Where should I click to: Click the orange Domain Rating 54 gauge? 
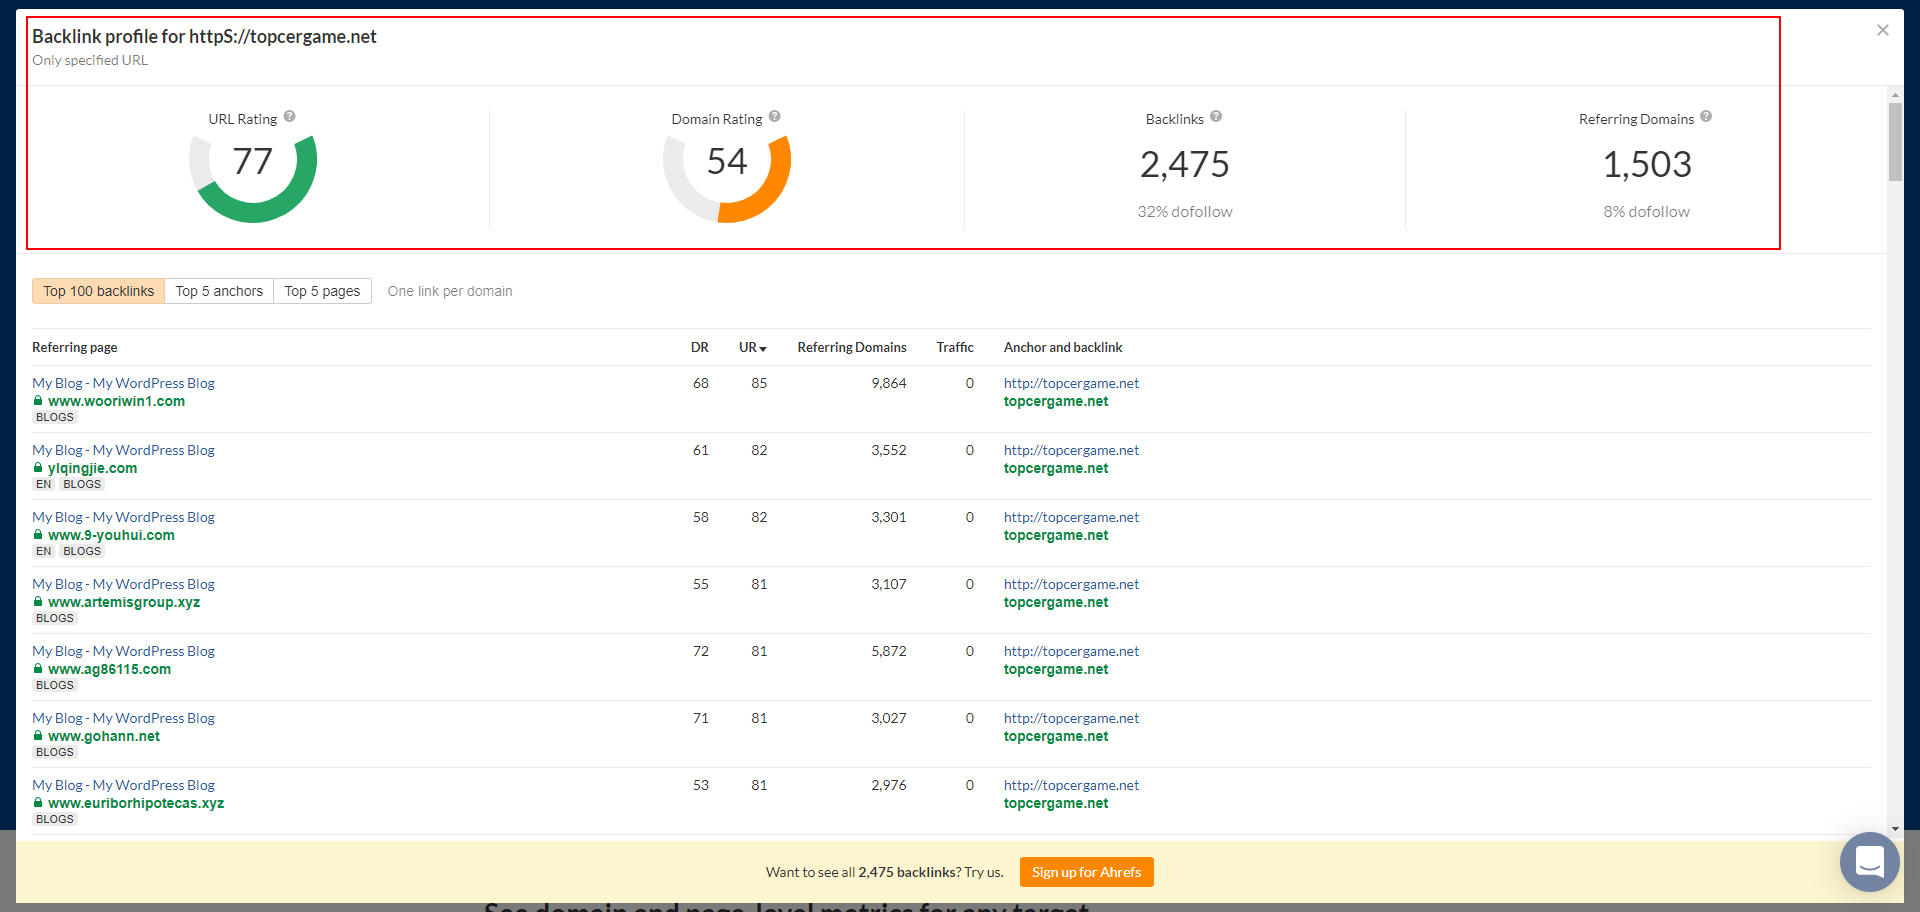(727, 166)
